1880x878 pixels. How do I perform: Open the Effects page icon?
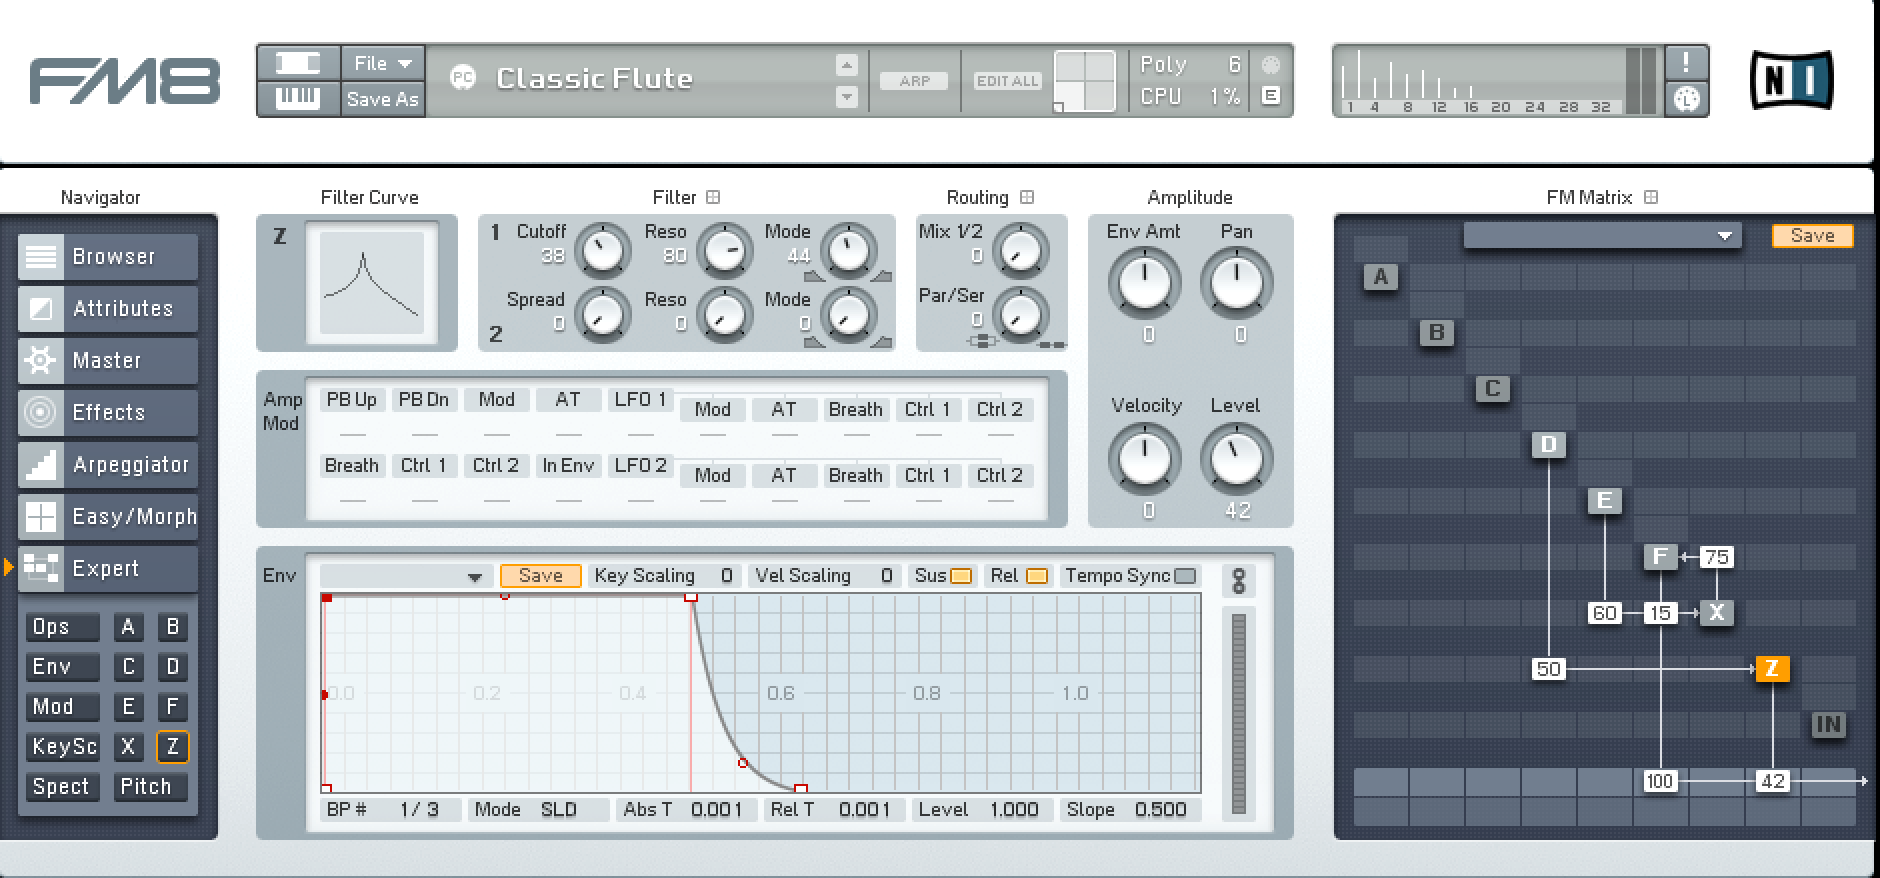[x=41, y=413]
